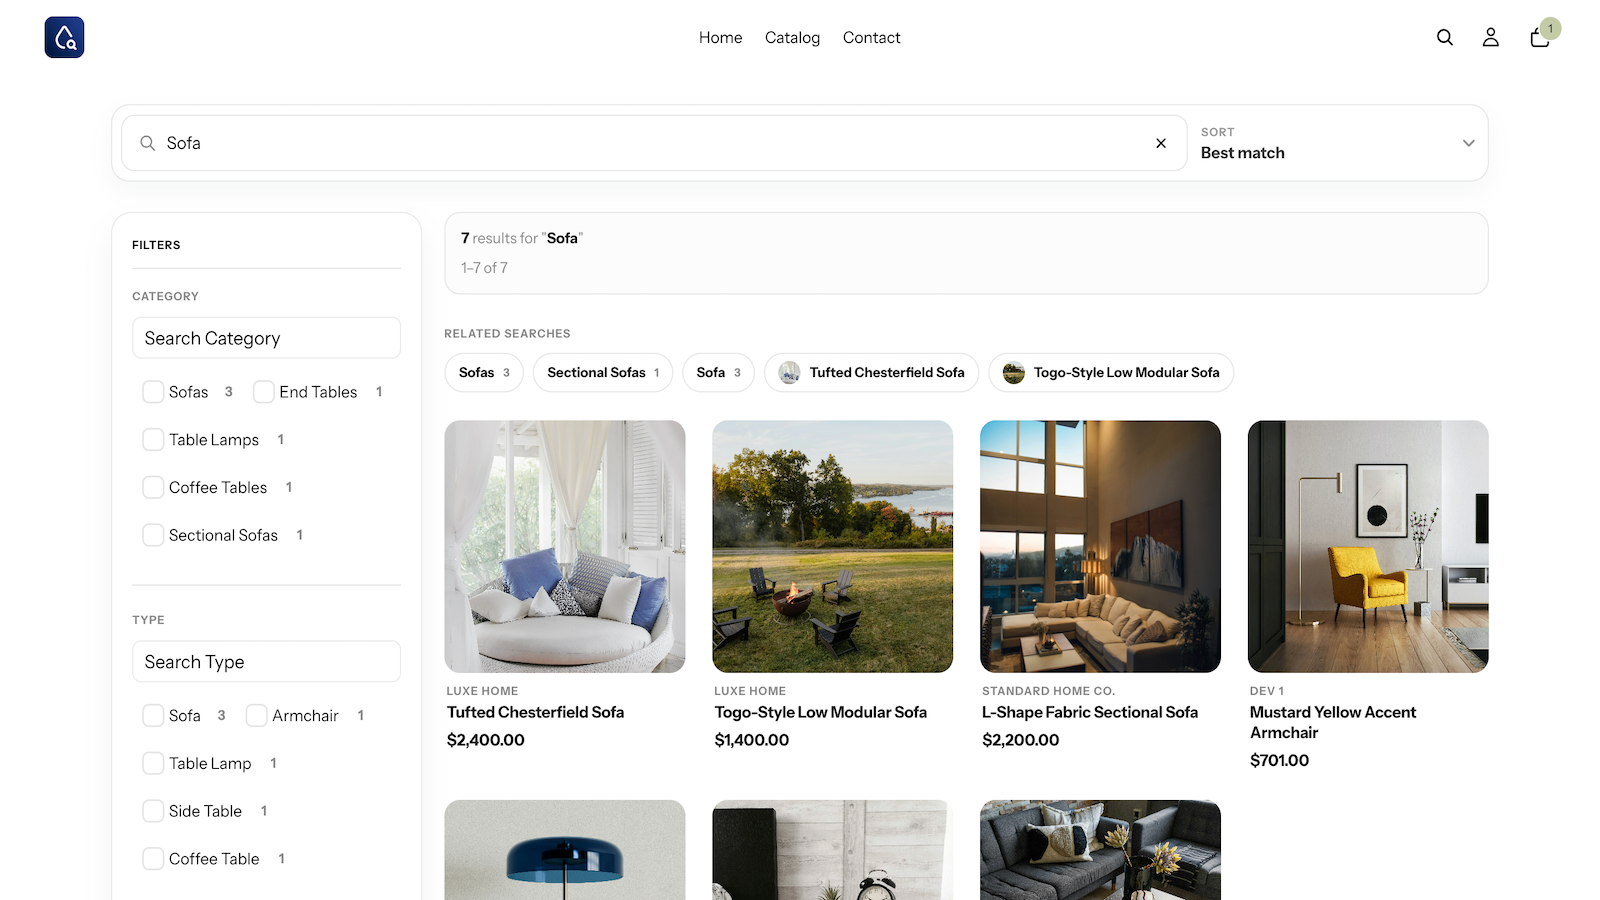This screenshot has width=1600, height=900.
Task: Open the shopping cart icon
Action: point(1540,37)
